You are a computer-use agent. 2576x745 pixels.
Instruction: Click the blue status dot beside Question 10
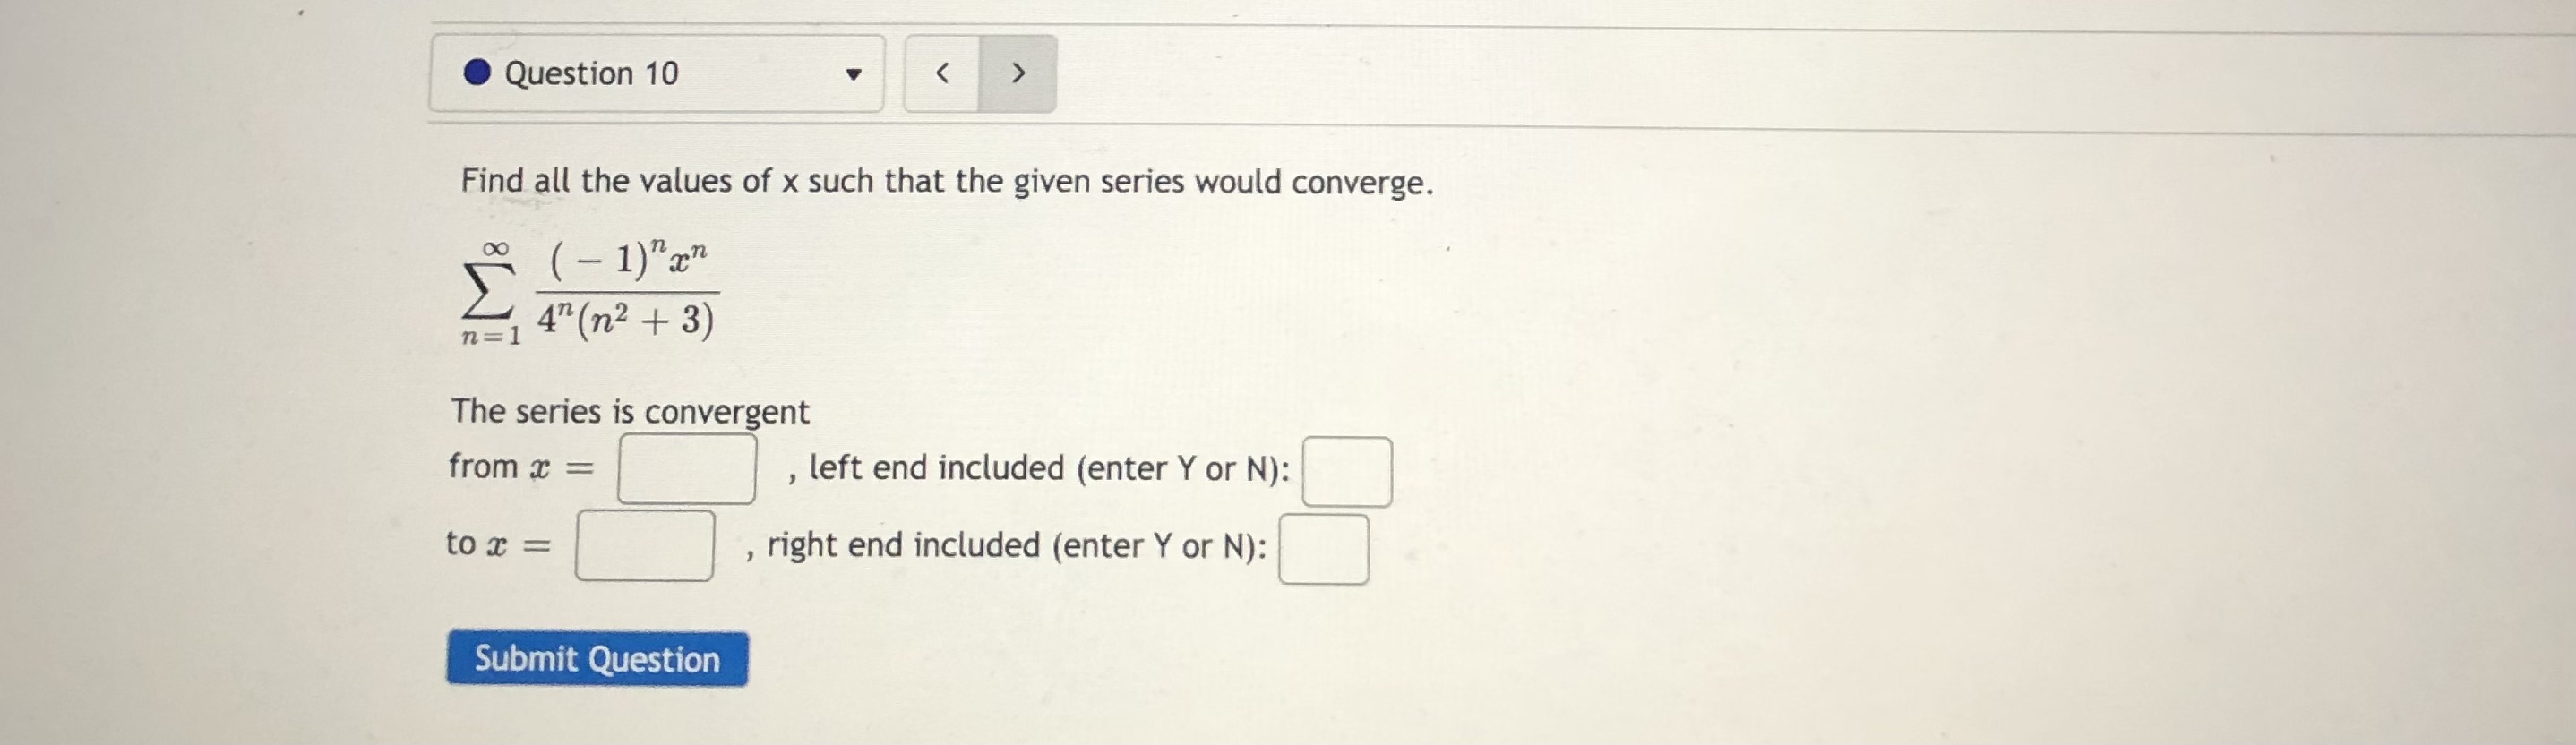click(479, 72)
